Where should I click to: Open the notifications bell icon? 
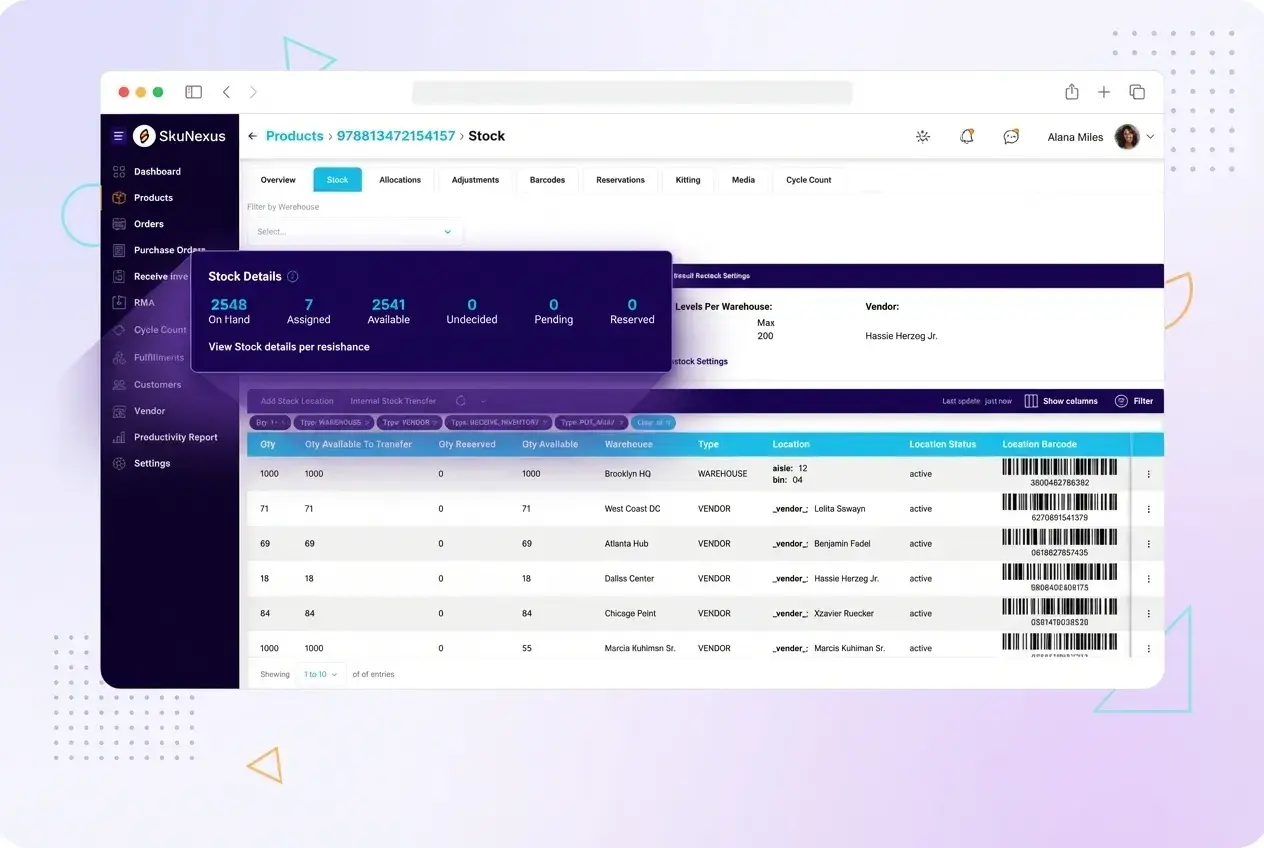(967, 136)
